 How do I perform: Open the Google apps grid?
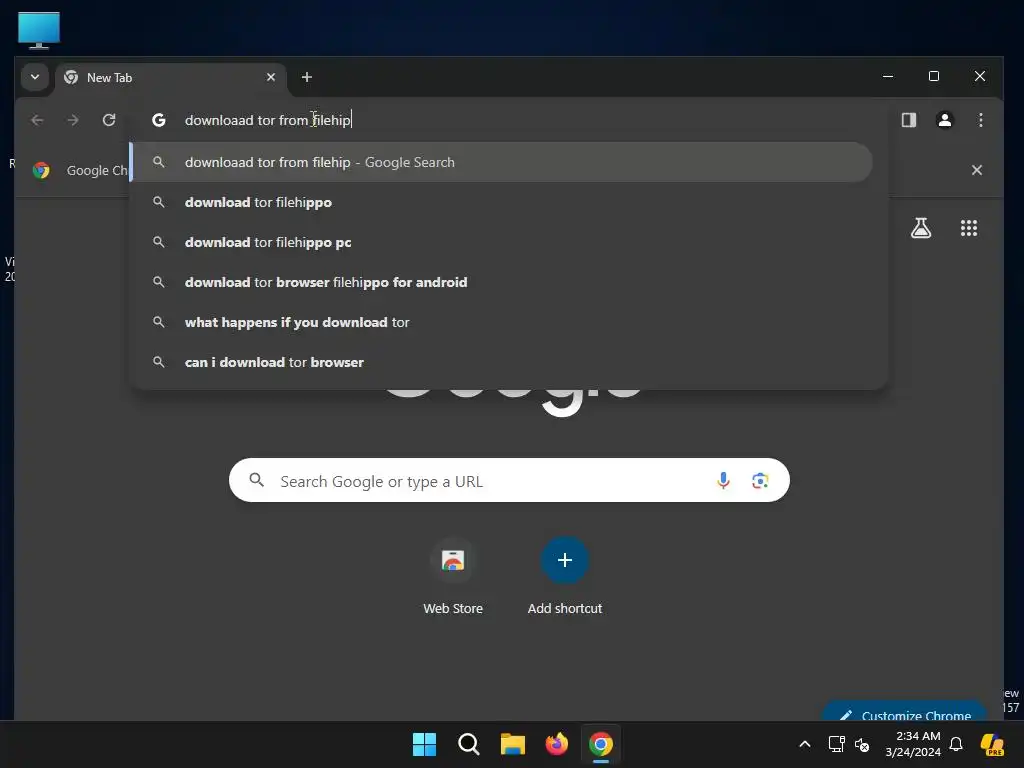[968, 228]
